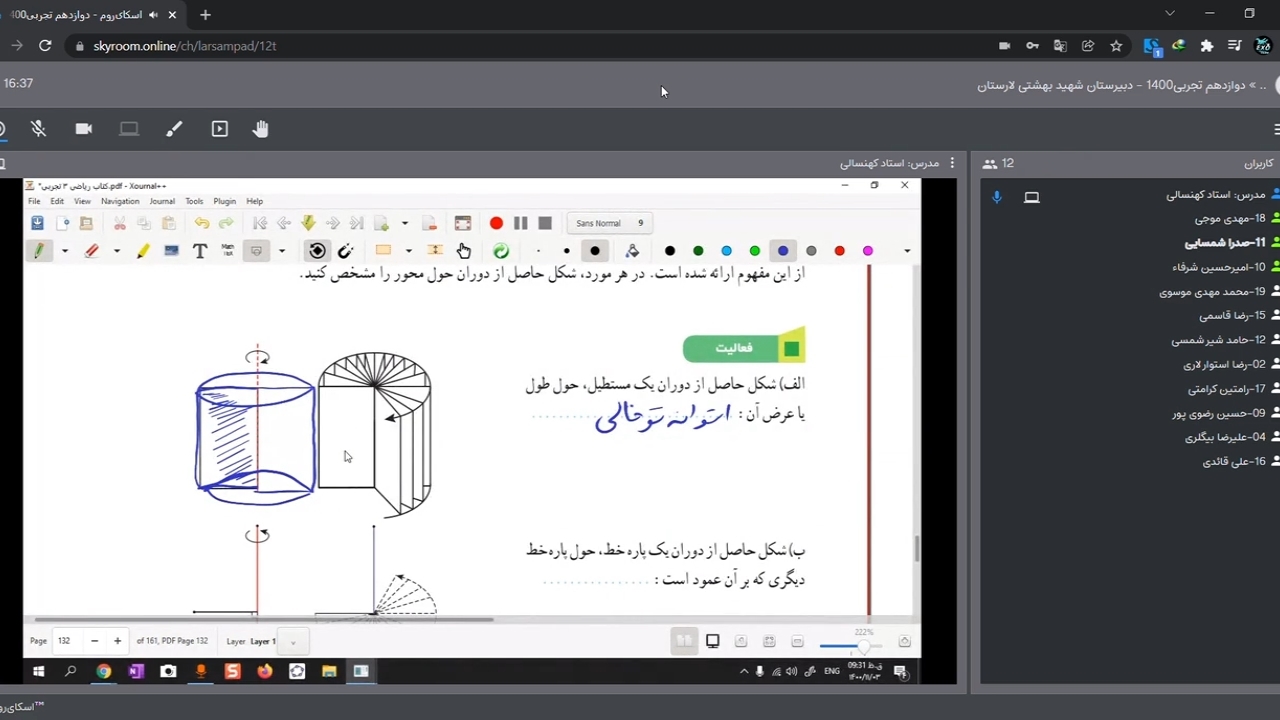Screen dimensions: 1280x720
Task: Start audio recording with the red button
Action: [x=496, y=223]
